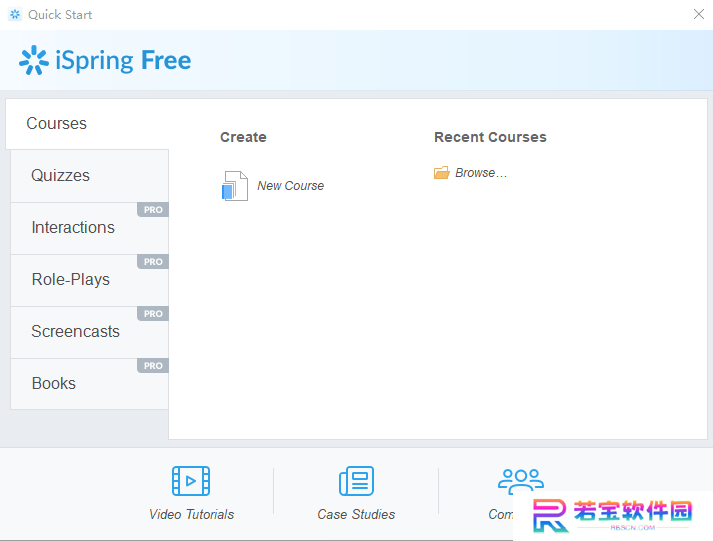Click the 'Create' heading

[x=243, y=137]
